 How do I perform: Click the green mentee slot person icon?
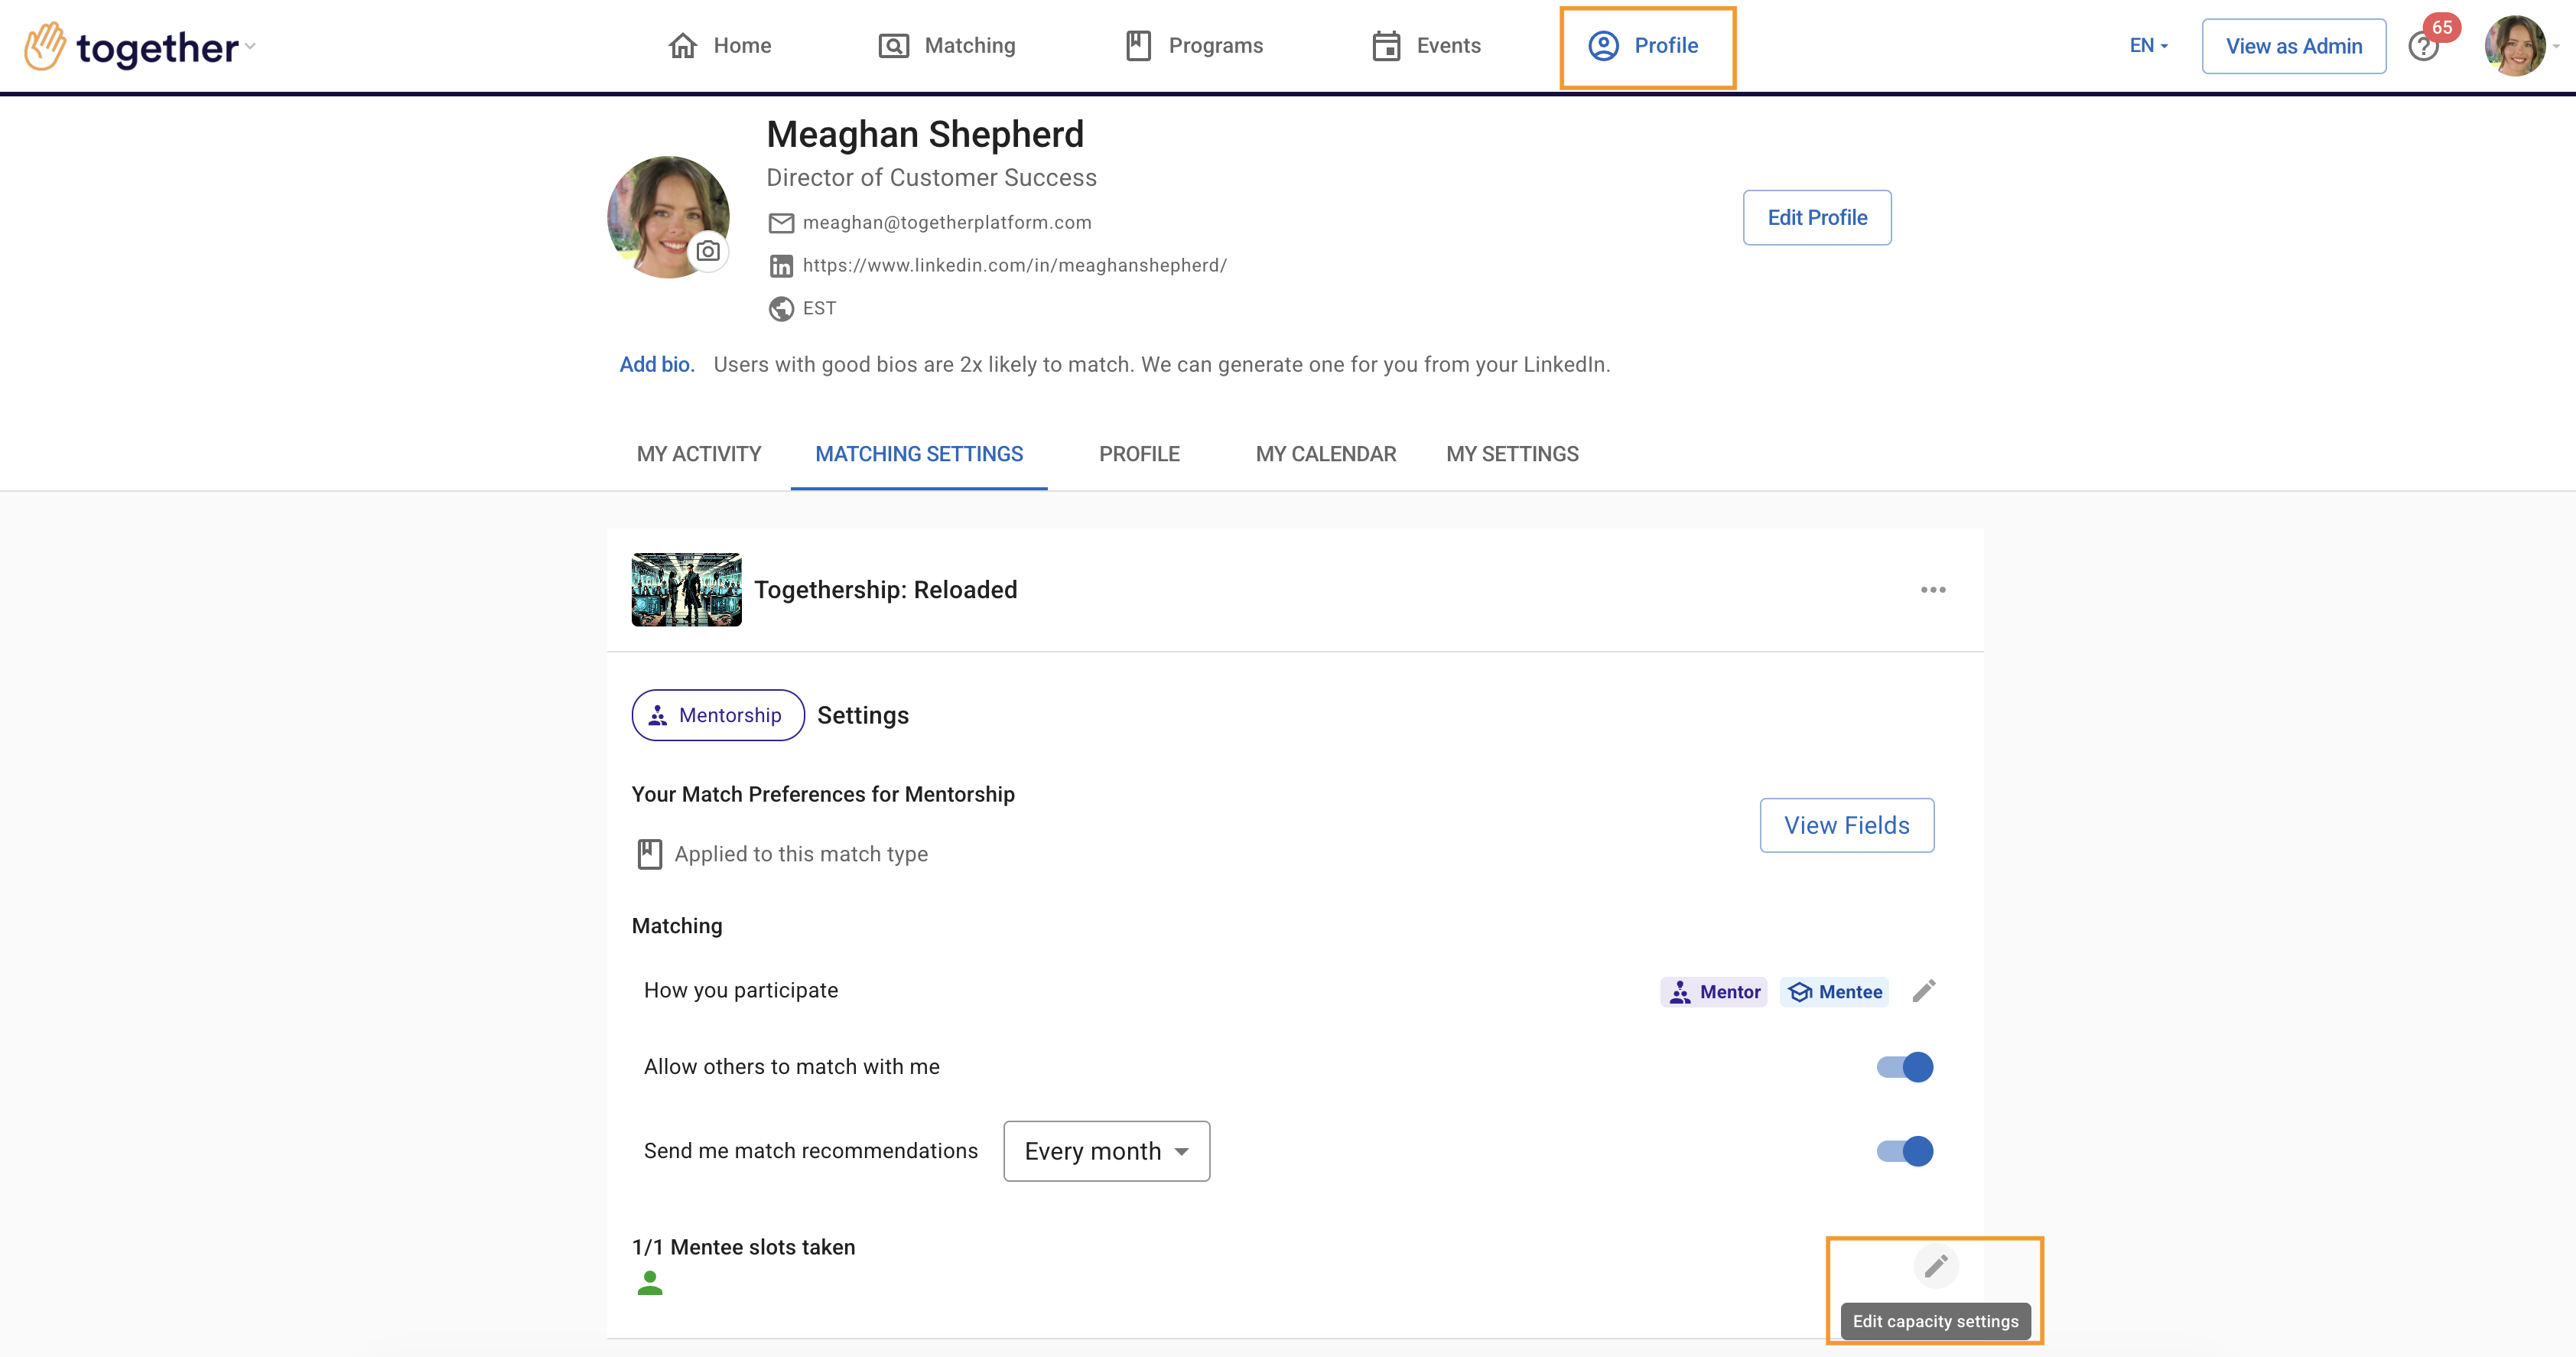pyautogui.click(x=650, y=1283)
